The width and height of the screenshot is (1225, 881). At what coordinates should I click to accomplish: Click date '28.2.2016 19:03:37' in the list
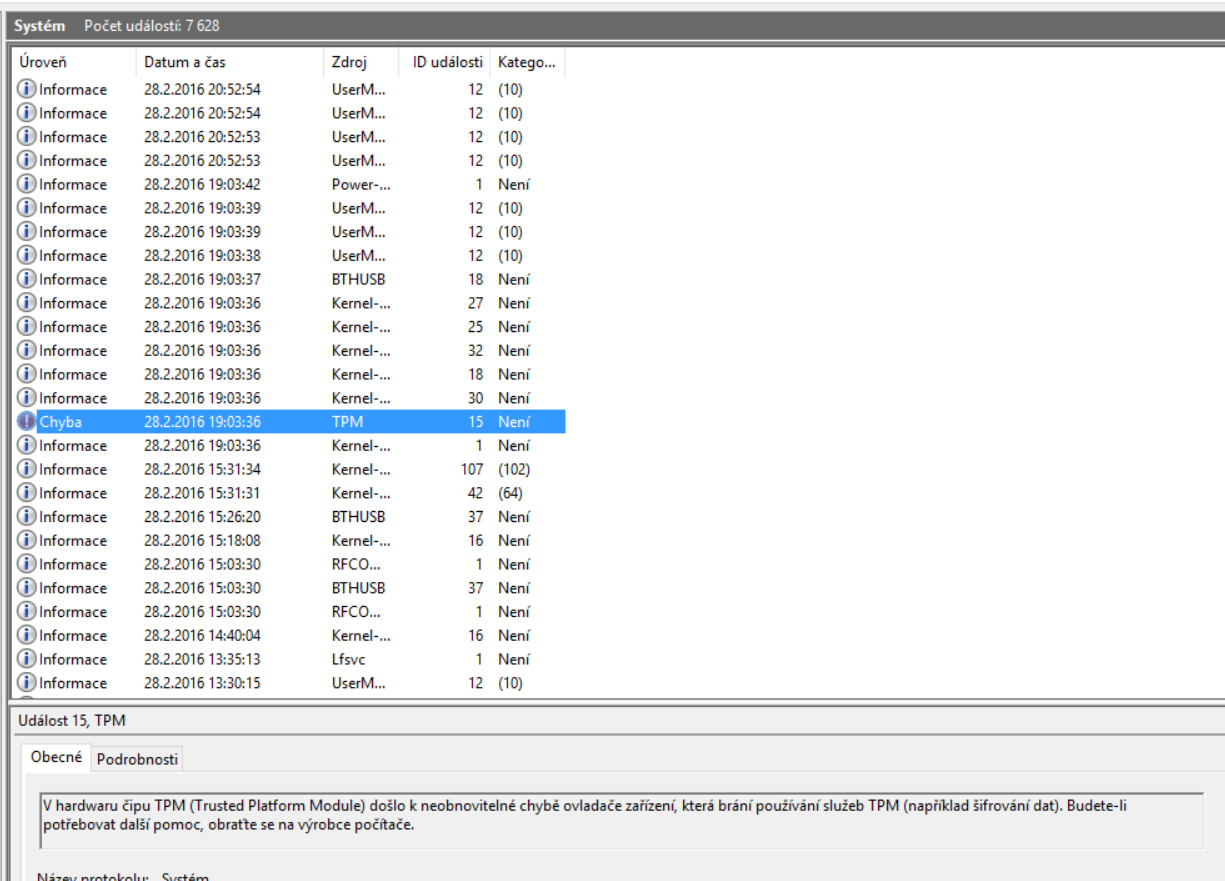tap(202, 280)
